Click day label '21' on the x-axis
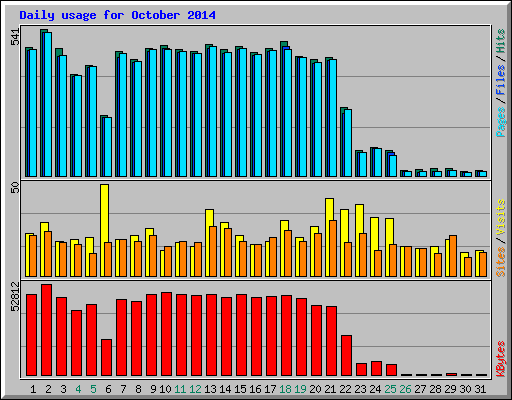This screenshot has height=400, width=512. point(330,389)
